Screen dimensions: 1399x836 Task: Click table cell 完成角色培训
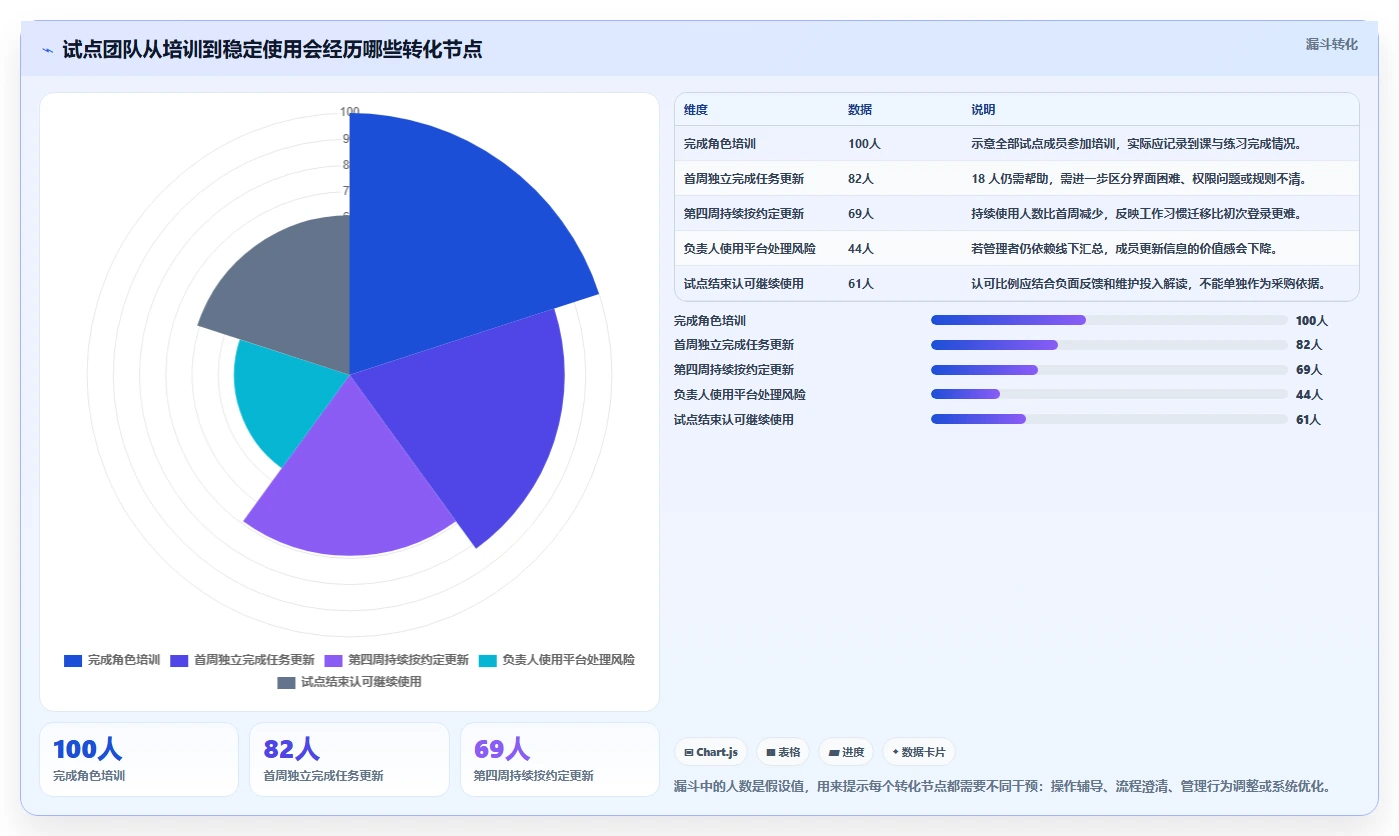click(720, 144)
